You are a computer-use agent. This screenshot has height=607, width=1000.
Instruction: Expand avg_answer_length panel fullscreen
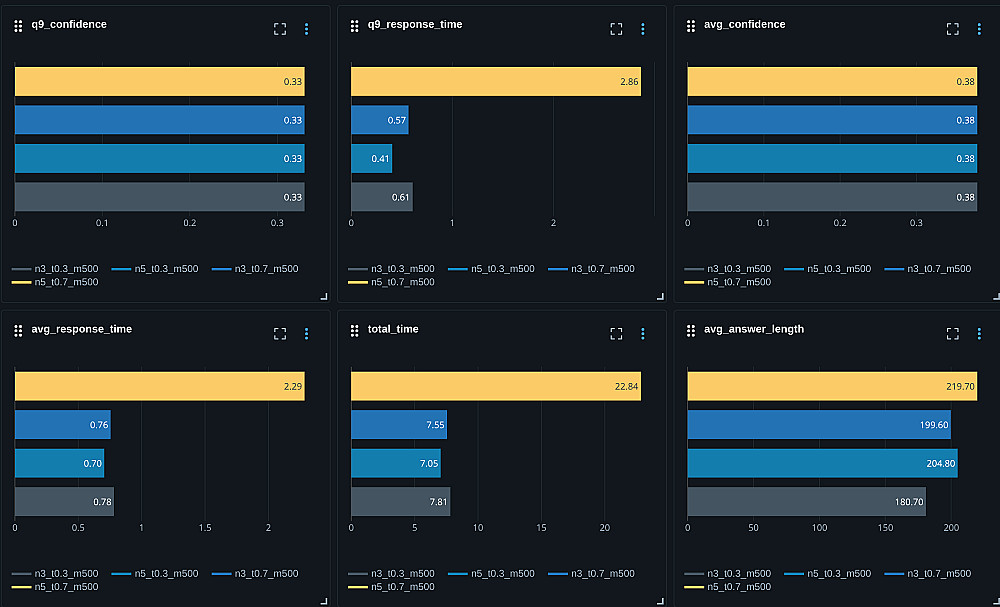tap(953, 333)
